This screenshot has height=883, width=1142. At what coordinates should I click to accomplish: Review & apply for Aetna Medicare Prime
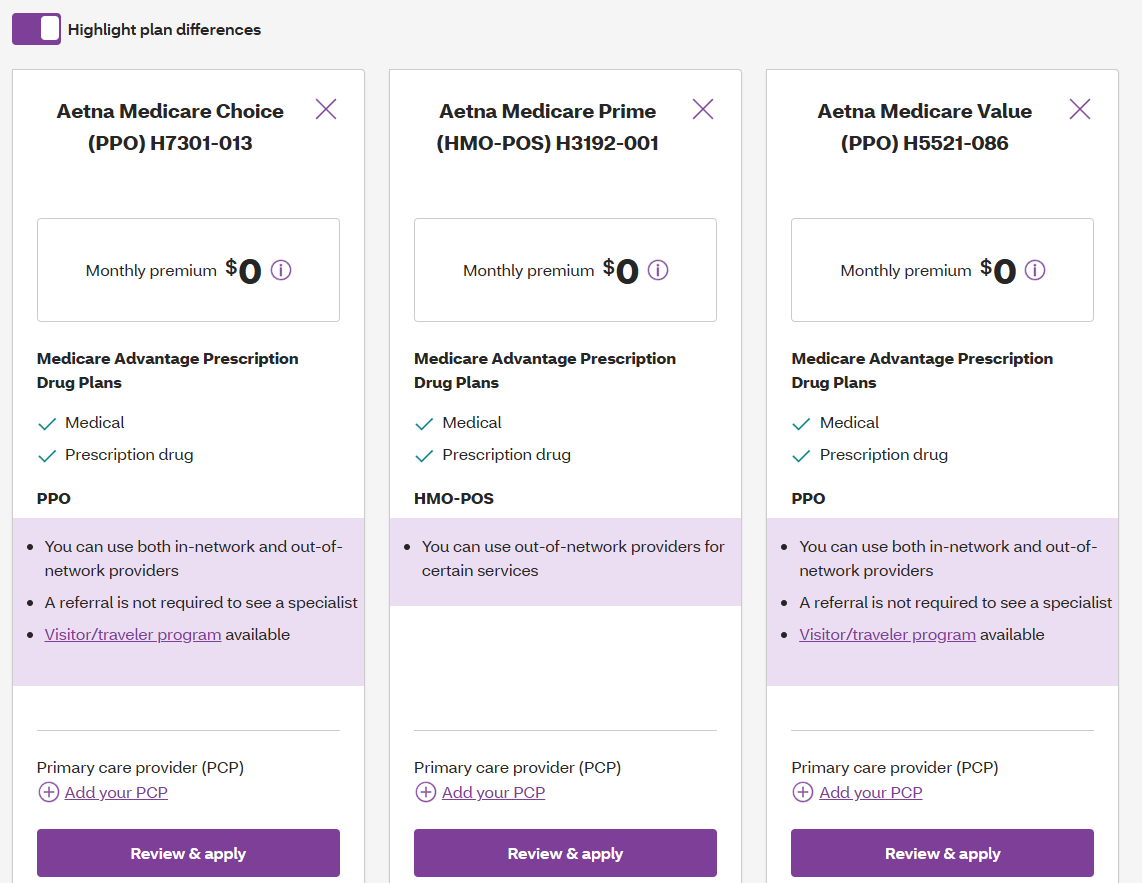pyautogui.click(x=565, y=853)
